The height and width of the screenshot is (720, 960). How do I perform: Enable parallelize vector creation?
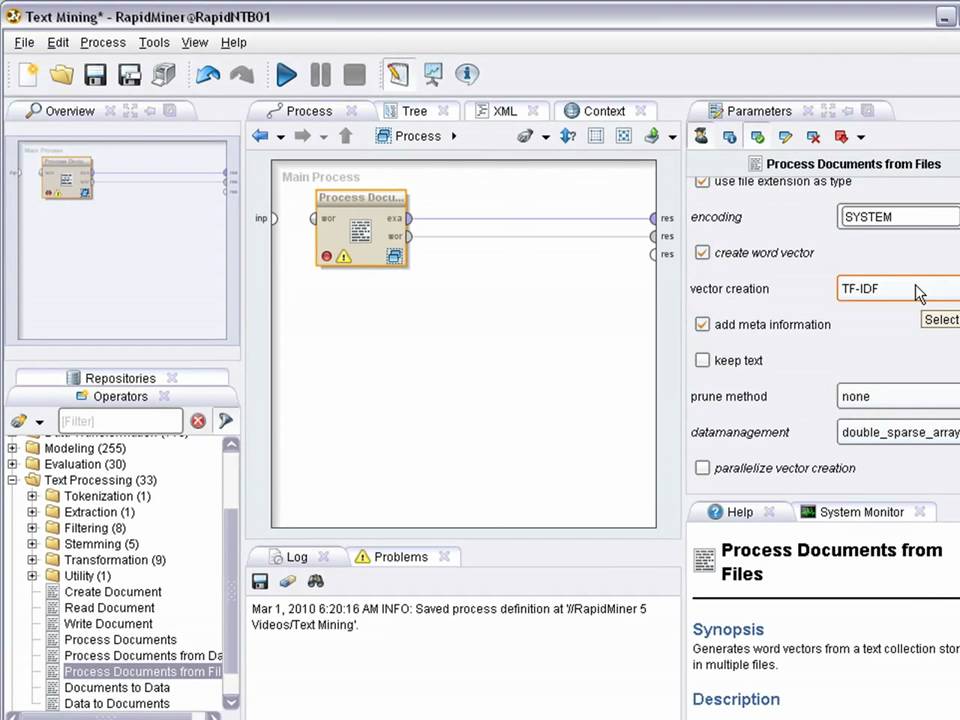(x=702, y=468)
